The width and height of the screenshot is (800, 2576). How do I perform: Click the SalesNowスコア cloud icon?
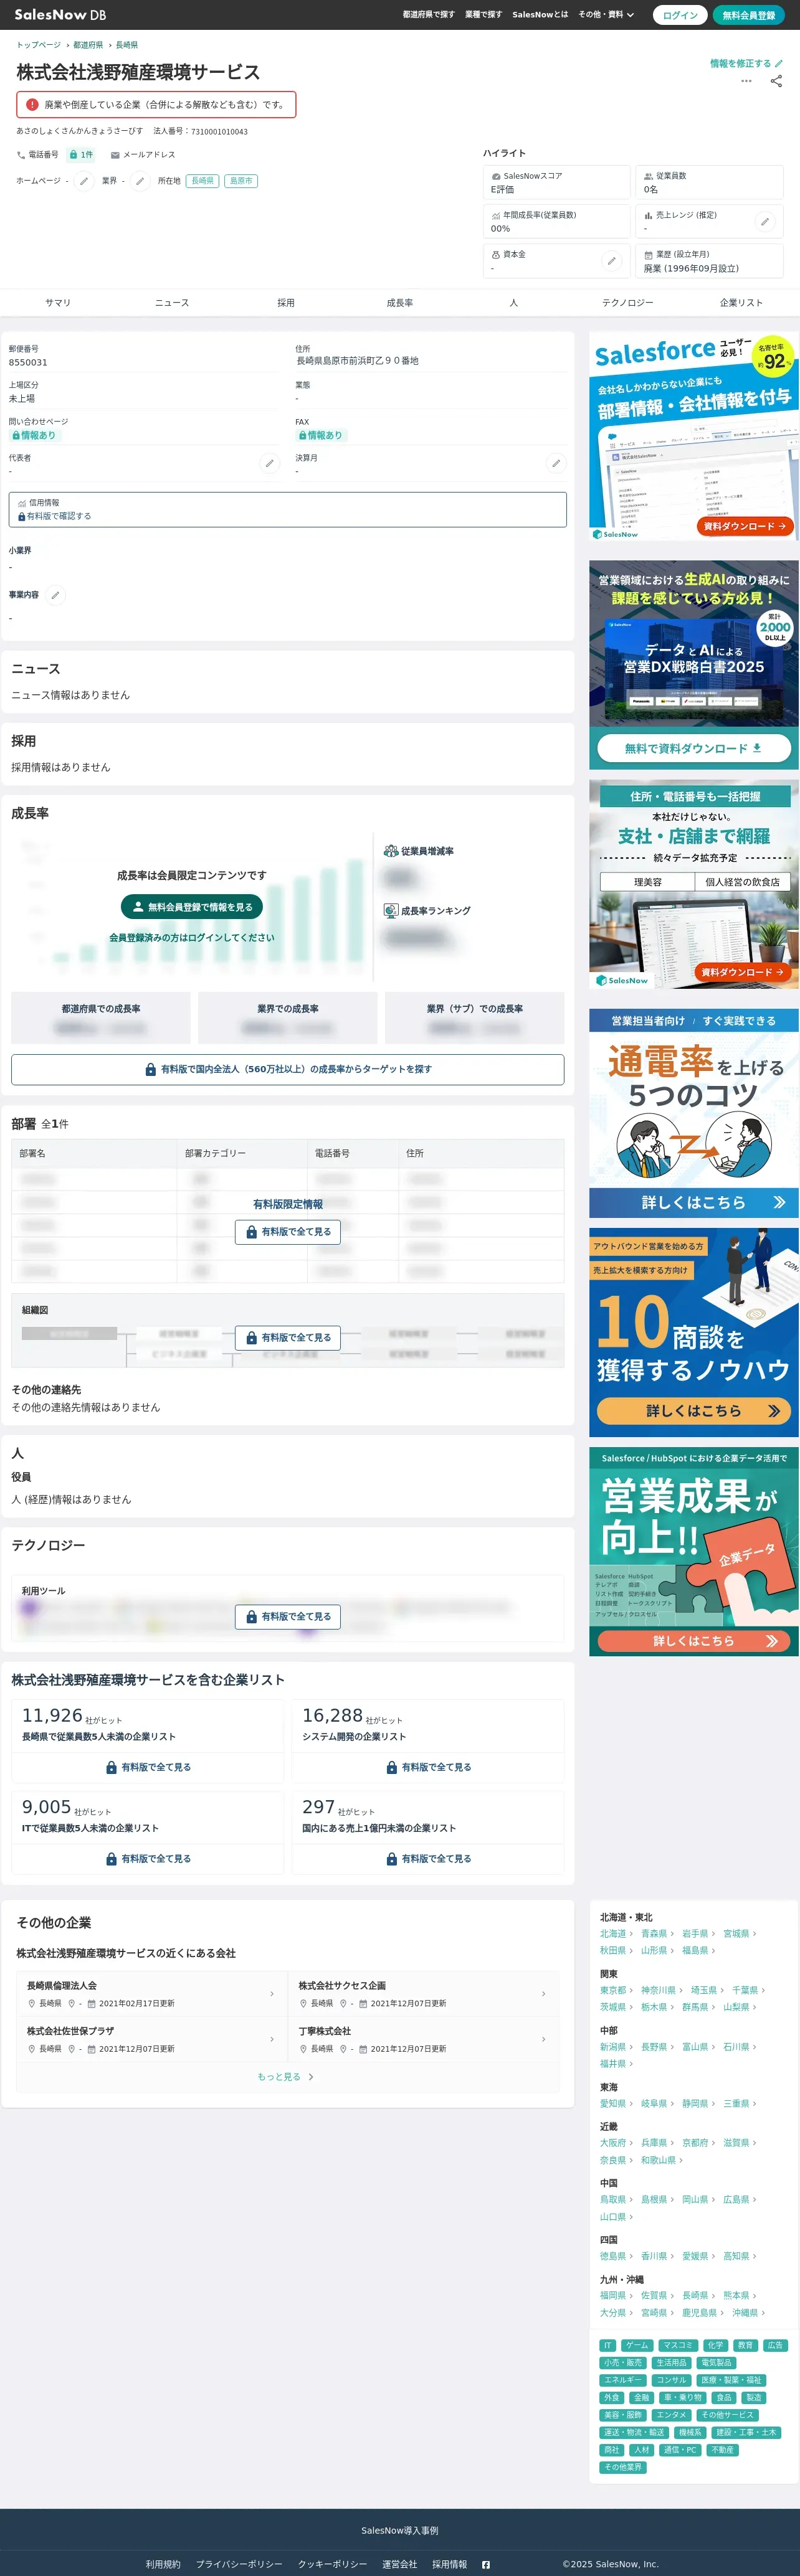(x=496, y=176)
